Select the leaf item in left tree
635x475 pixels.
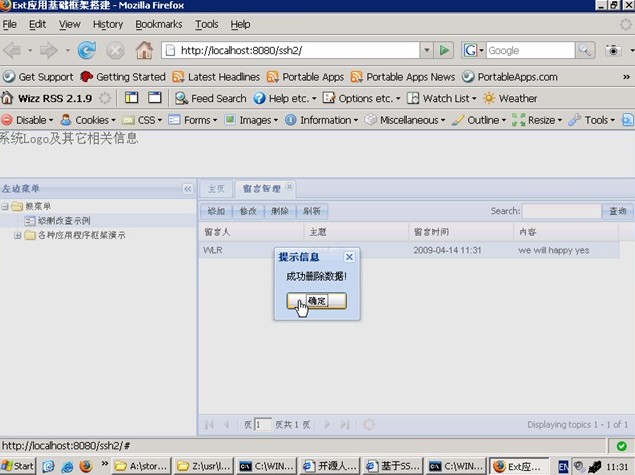pyautogui.click(x=58, y=221)
